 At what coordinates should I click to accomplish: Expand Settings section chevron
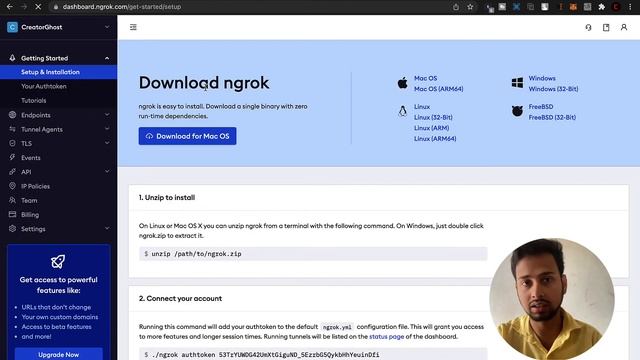107,229
